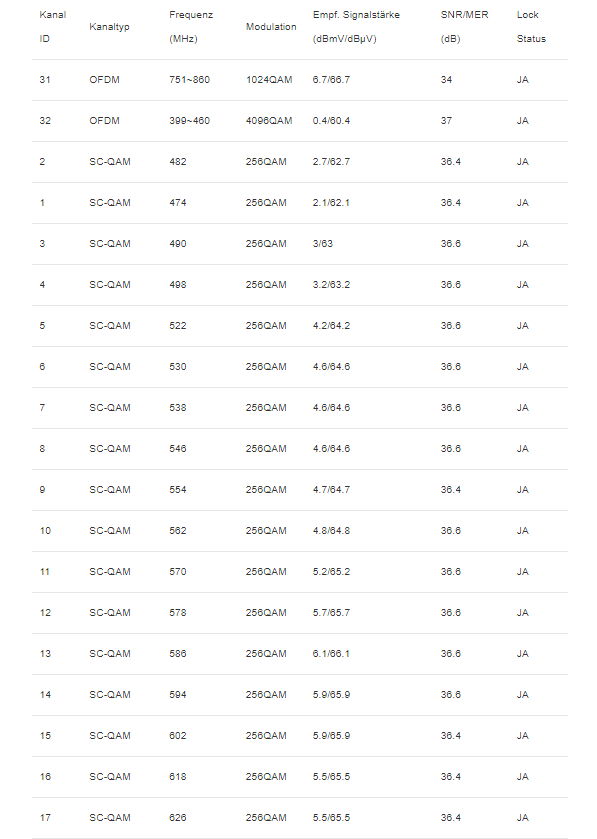The width and height of the screenshot is (597, 839).
Task: Select the 751~860 frequency cell
Action: coord(189,80)
